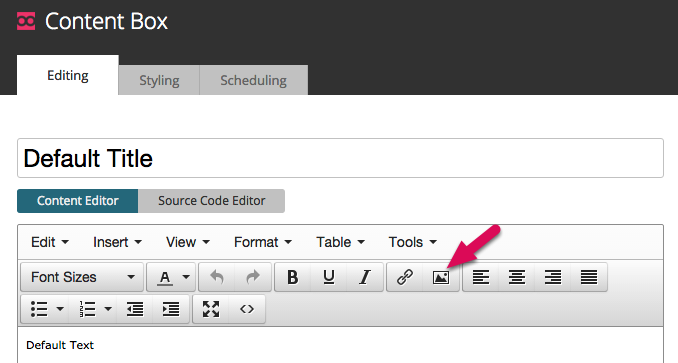This screenshot has width=678, height=363.
Task: Click the Content Box heading text
Action: pyautogui.click(x=106, y=21)
